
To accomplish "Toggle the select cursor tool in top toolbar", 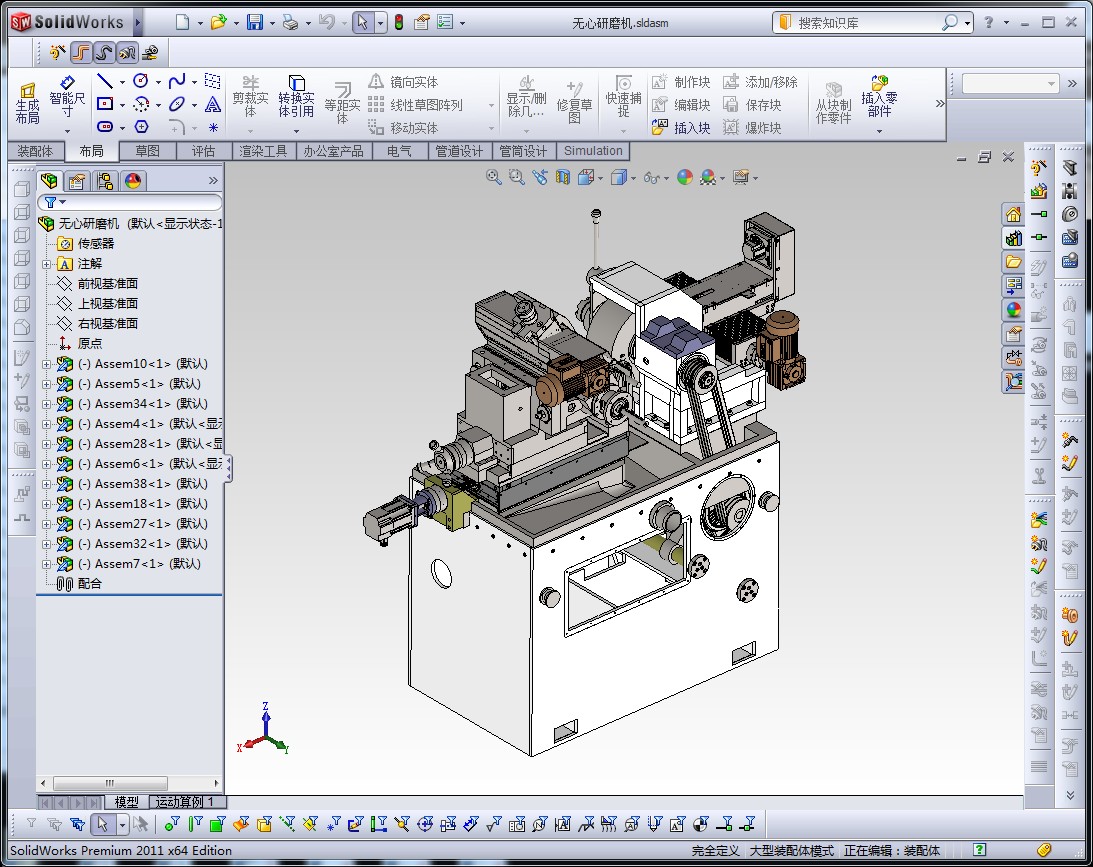I will tap(363, 22).
